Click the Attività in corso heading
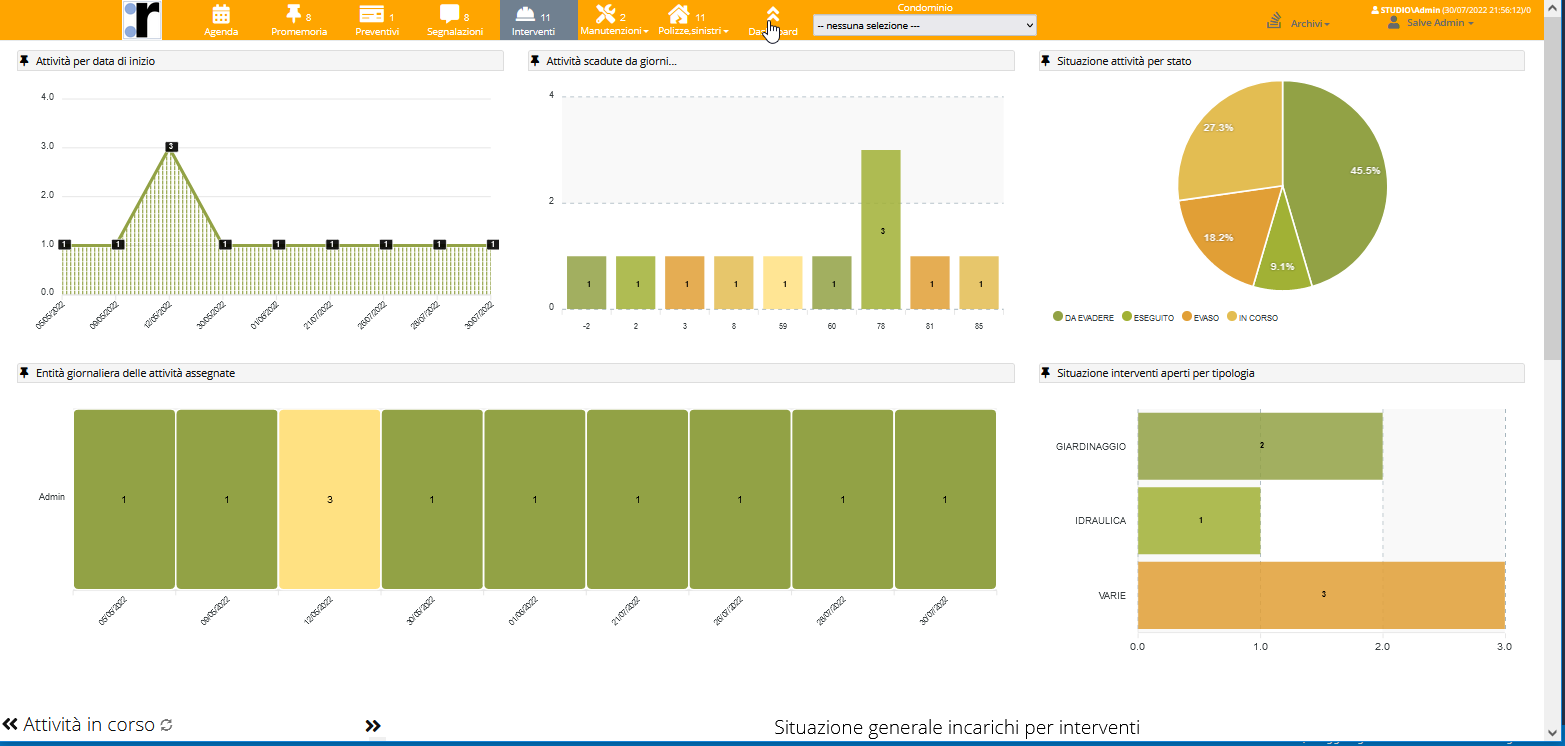 tap(89, 725)
